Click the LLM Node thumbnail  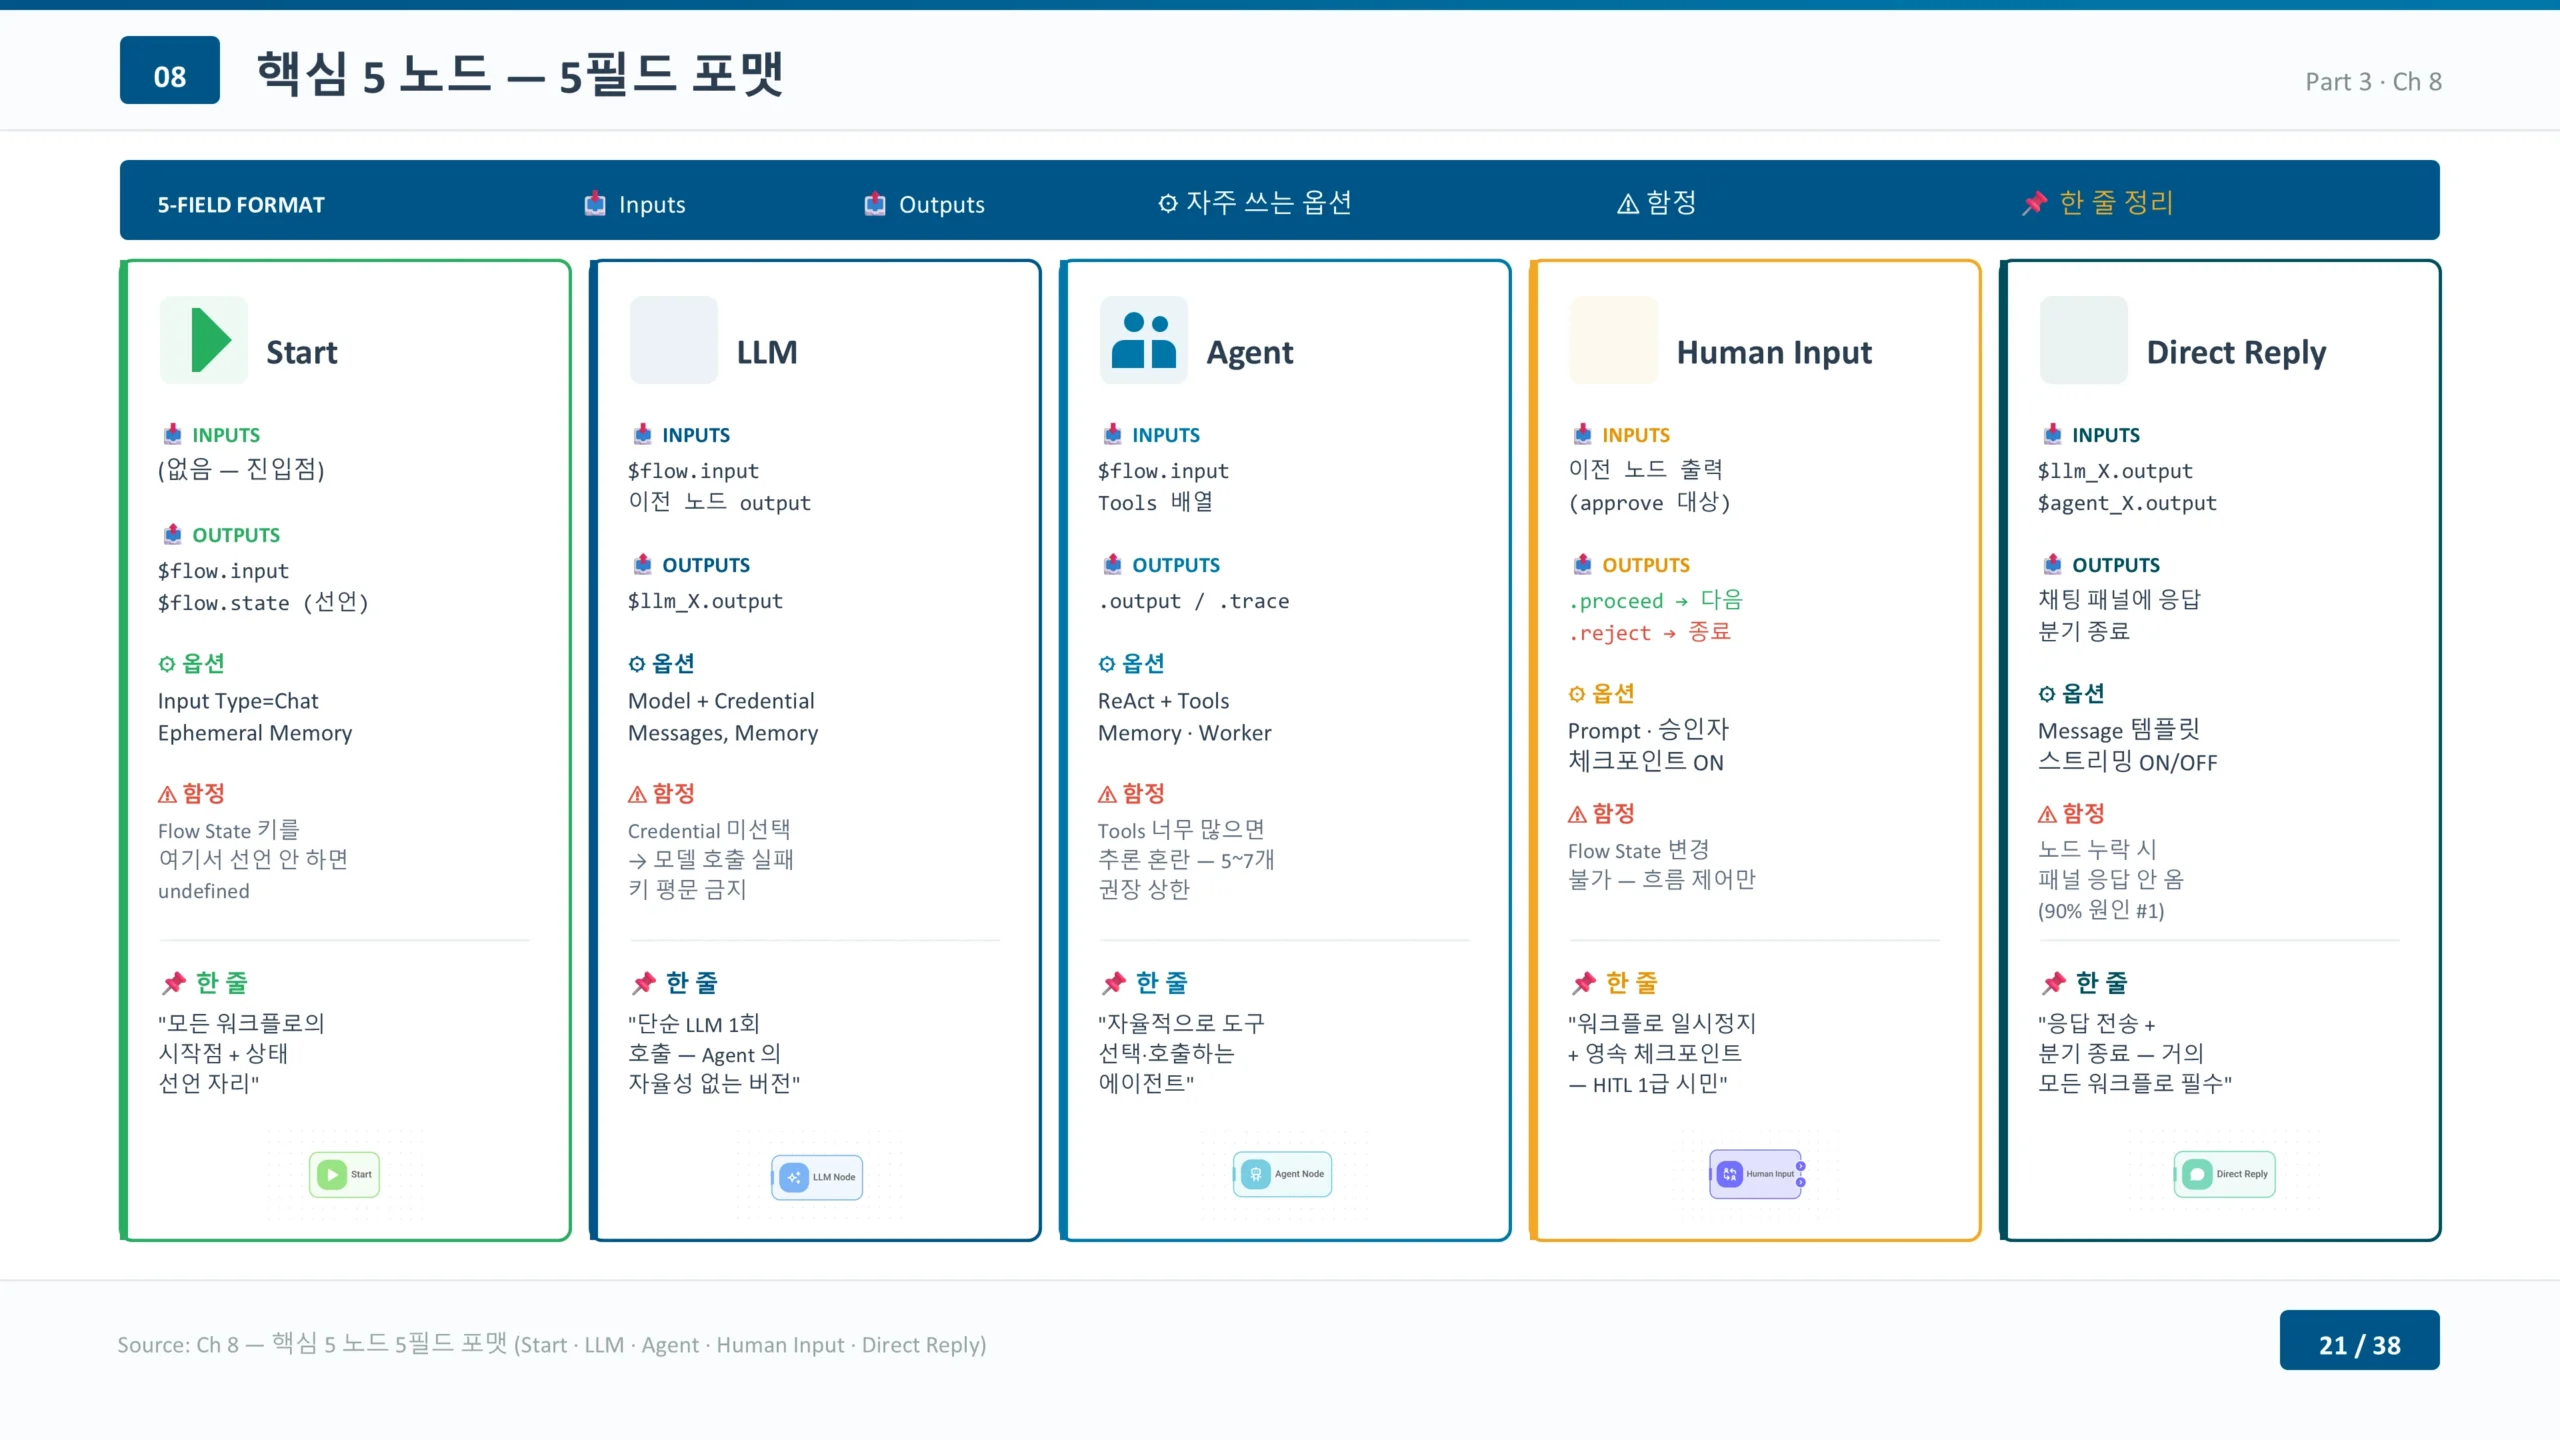pos(817,1177)
